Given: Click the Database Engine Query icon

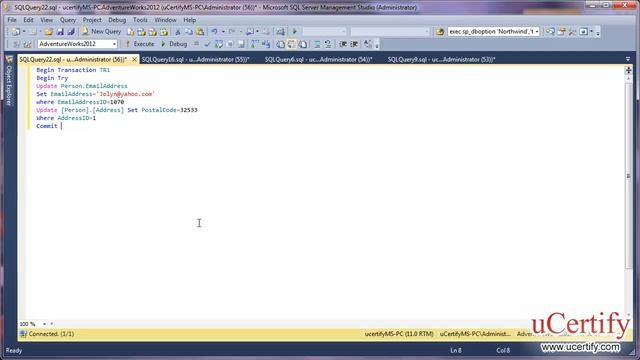Looking at the screenshot, I should pos(131,31).
